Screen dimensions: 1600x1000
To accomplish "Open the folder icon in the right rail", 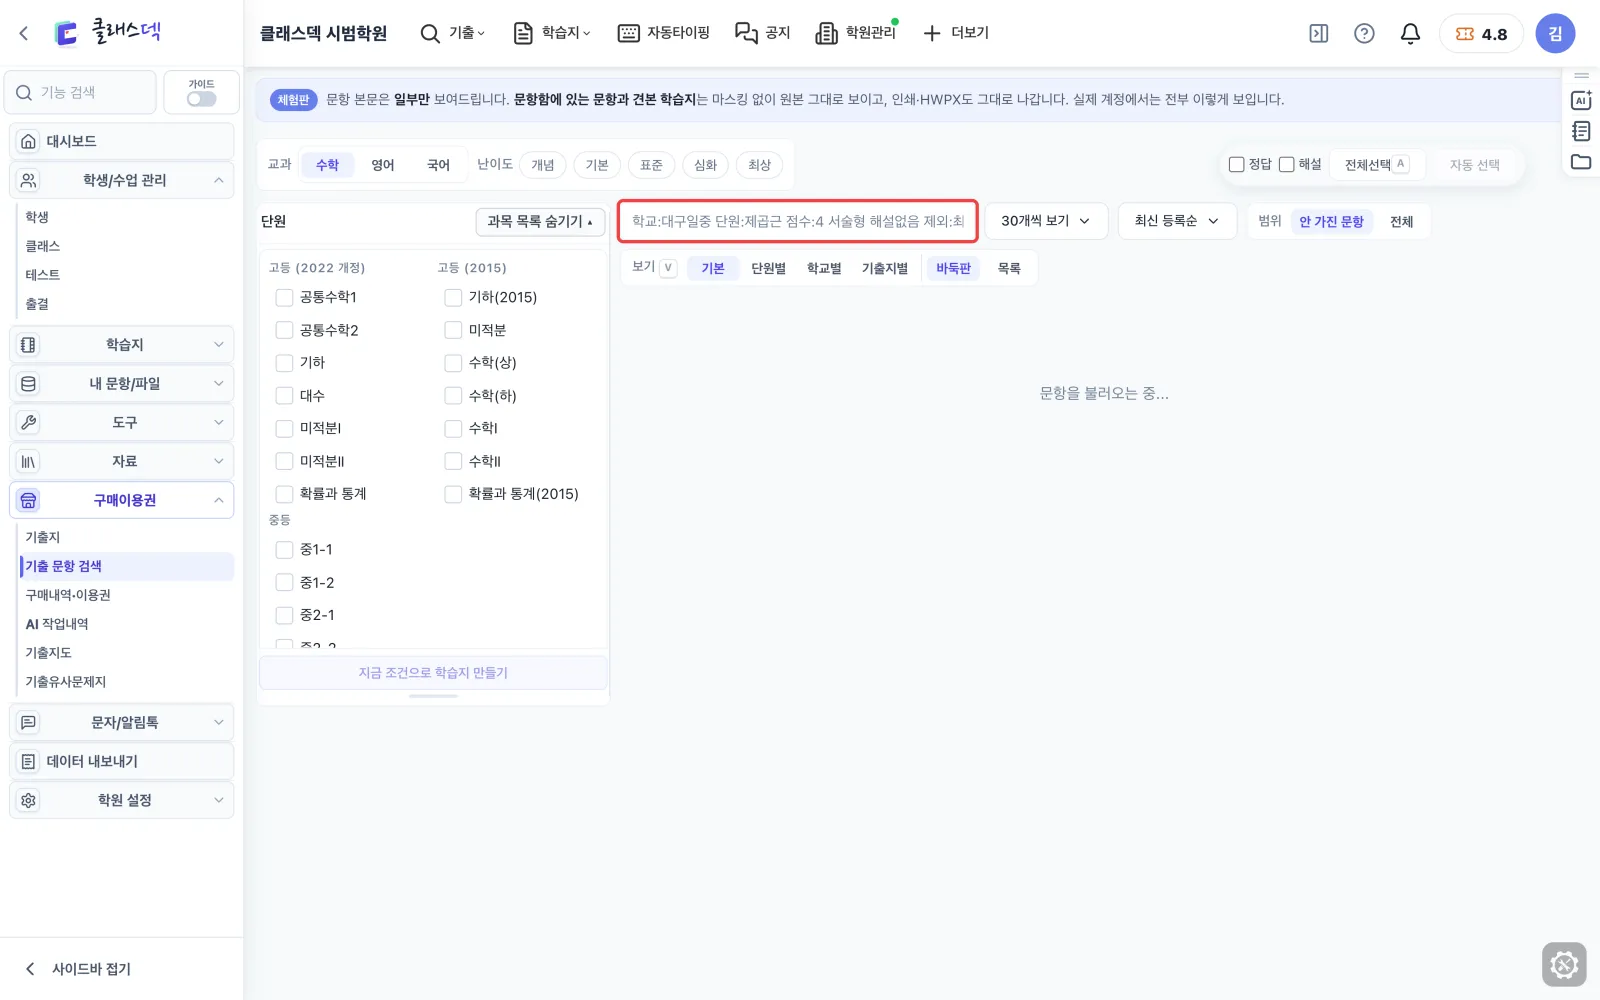I will click(1581, 162).
